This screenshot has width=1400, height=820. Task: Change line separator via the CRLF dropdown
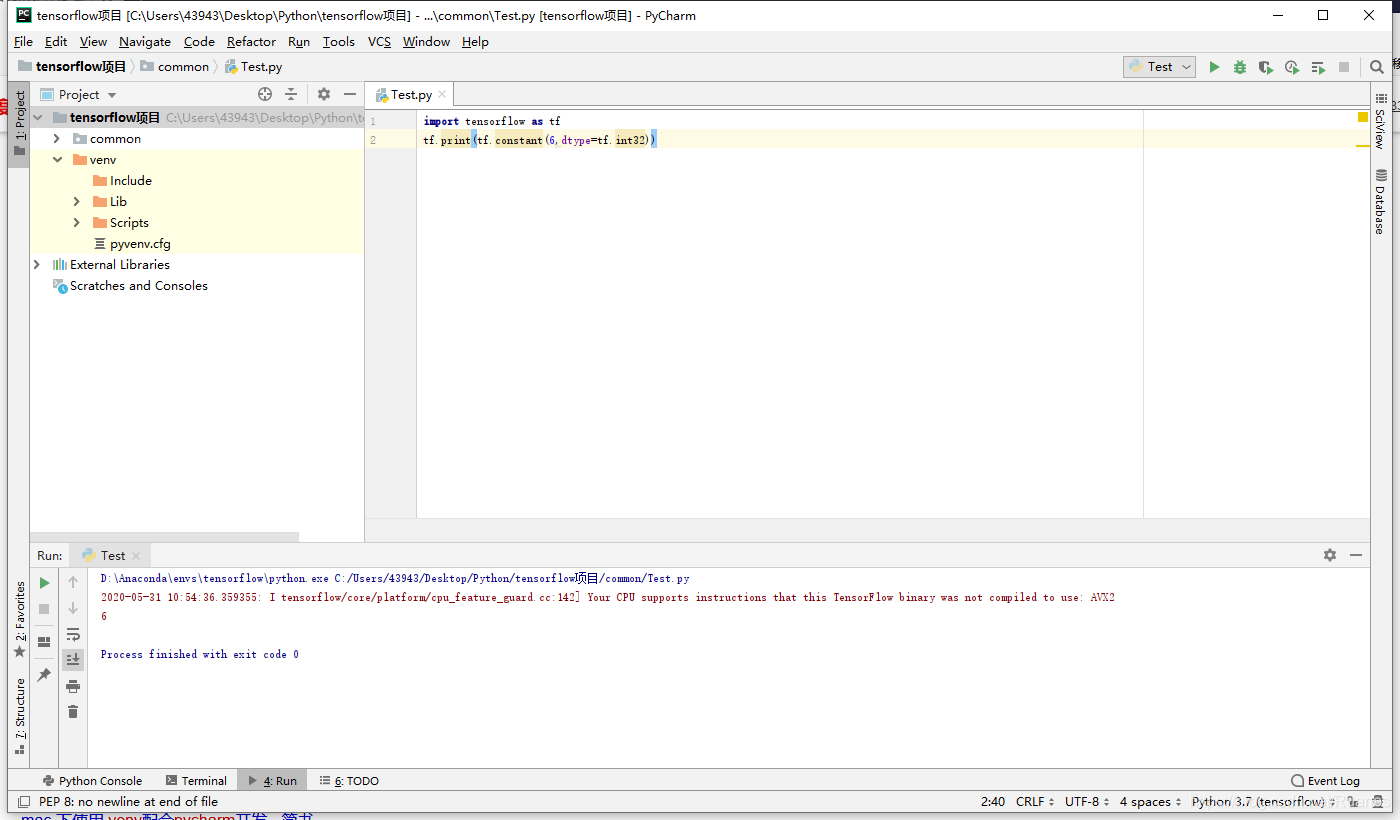click(x=1035, y=802)
